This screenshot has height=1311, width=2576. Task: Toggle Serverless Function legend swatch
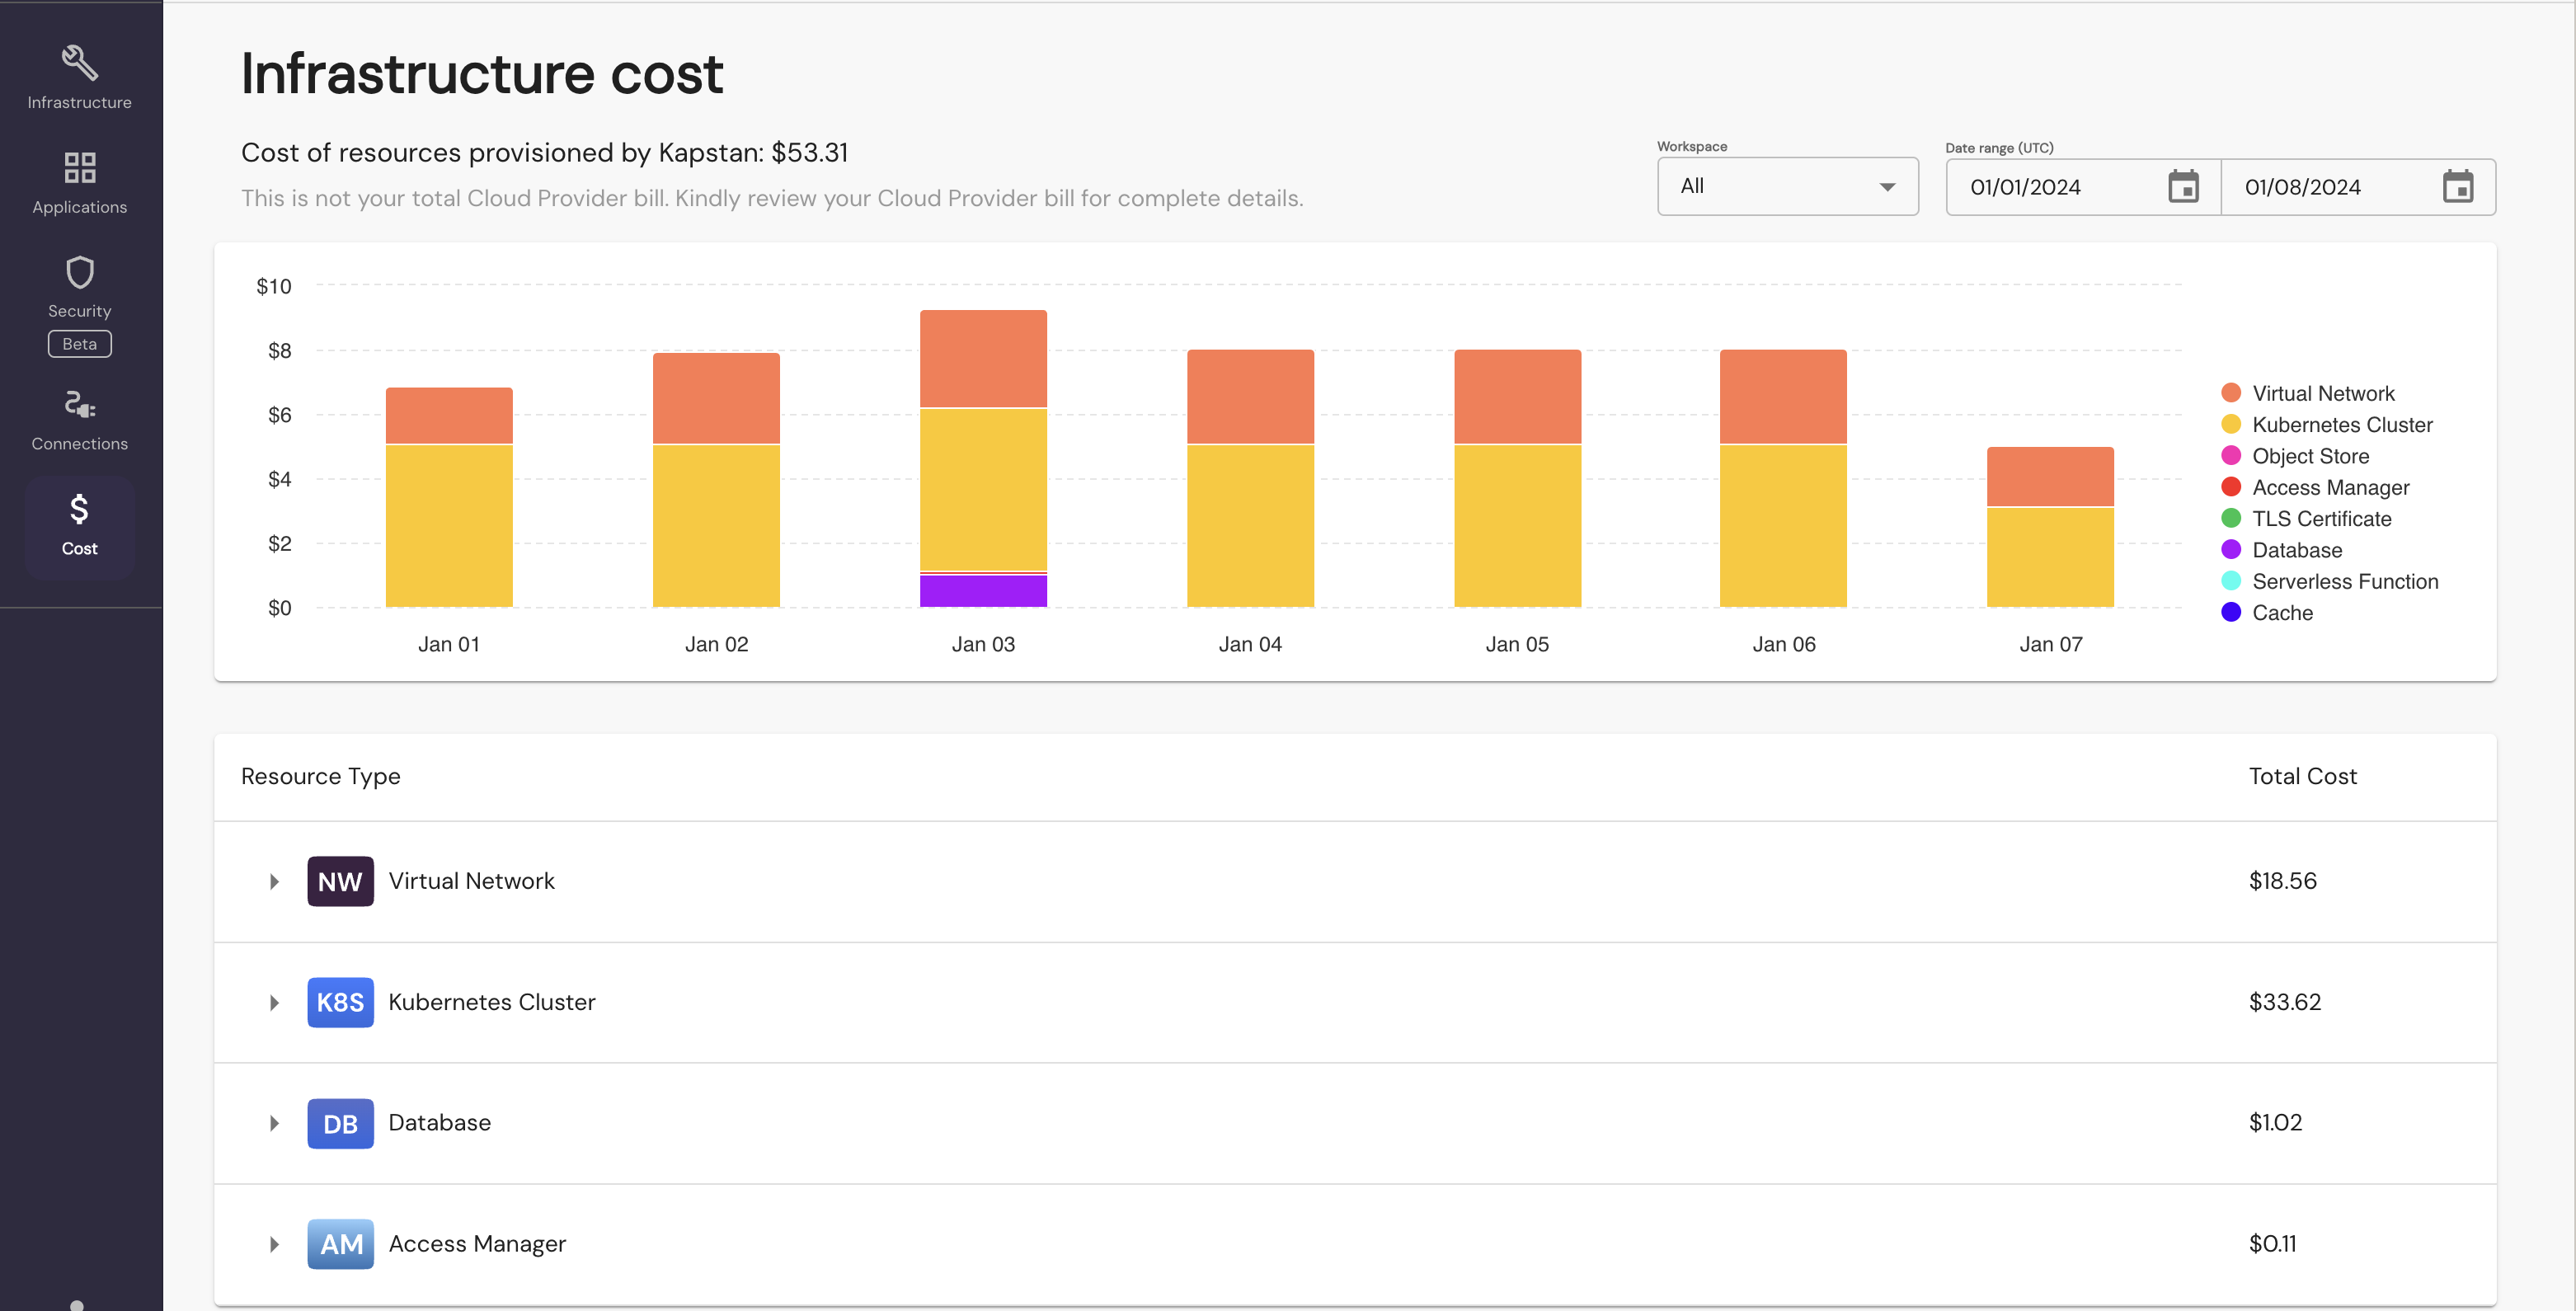(2231, 581)
